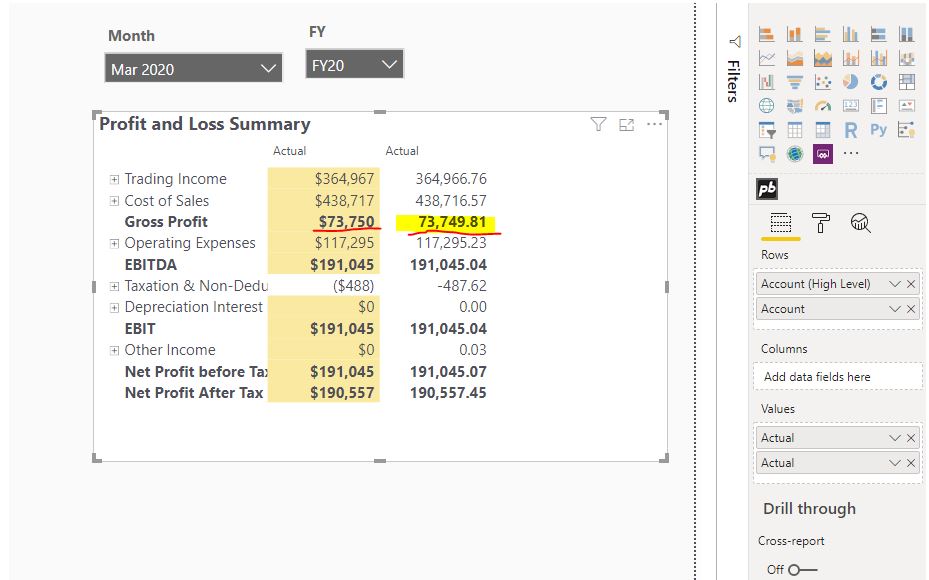Open visual filter funnel icon
929x580 pixels.
click(x=598, y=124)
